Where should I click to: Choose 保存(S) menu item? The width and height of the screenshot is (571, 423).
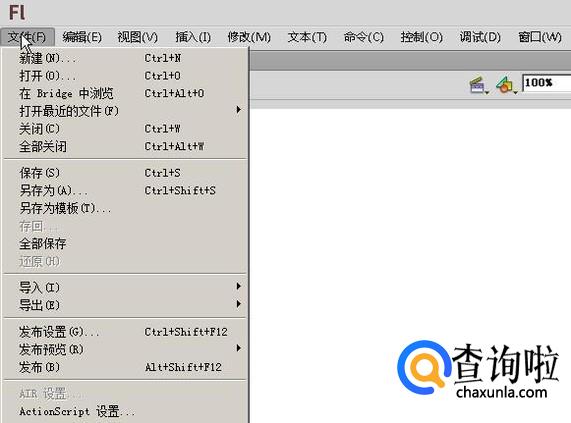pyautogui.click(x=125, y=173)
